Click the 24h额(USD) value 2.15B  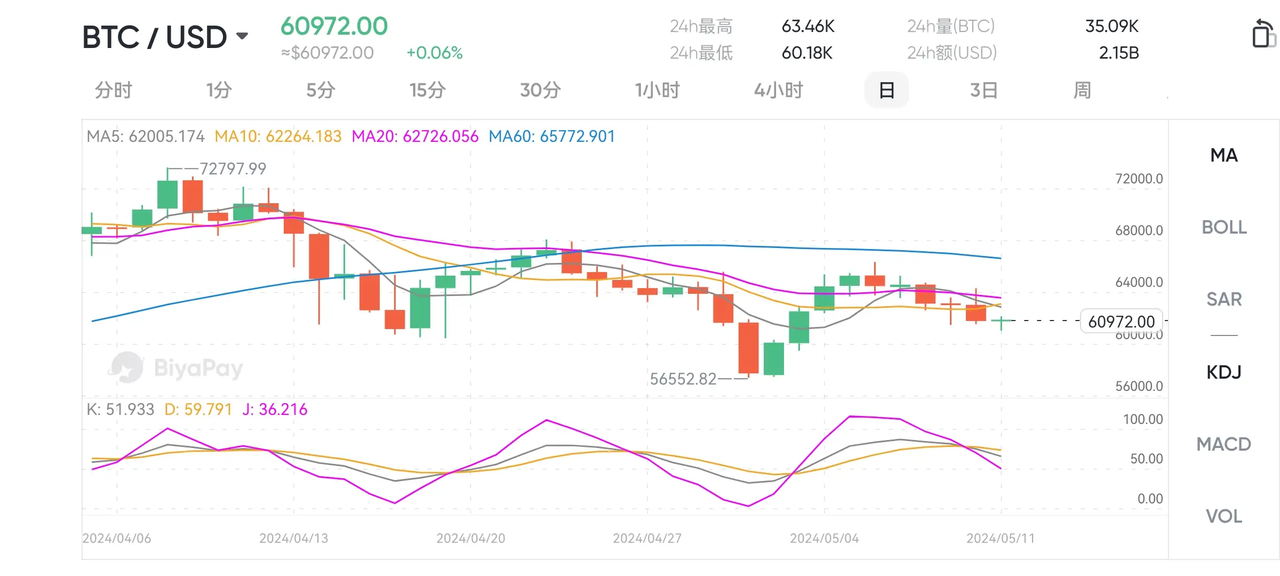coord(1119,53)
